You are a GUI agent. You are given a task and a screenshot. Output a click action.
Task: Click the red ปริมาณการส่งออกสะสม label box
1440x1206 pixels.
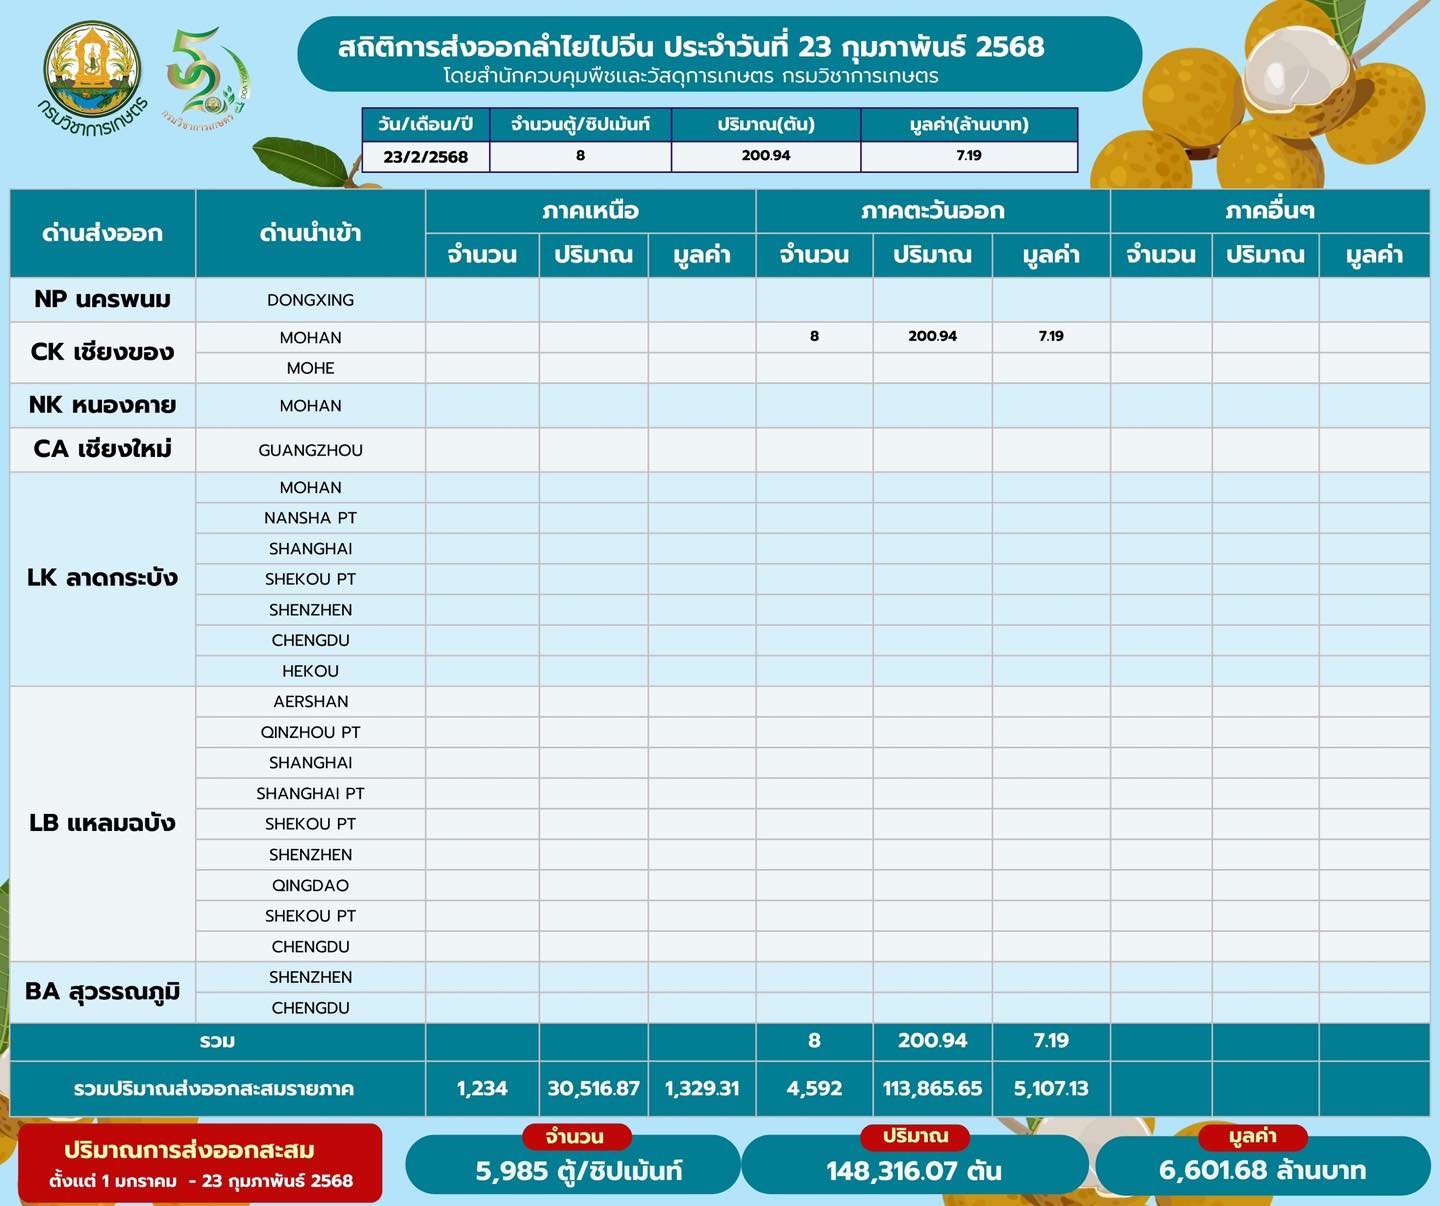(200, 1163)
